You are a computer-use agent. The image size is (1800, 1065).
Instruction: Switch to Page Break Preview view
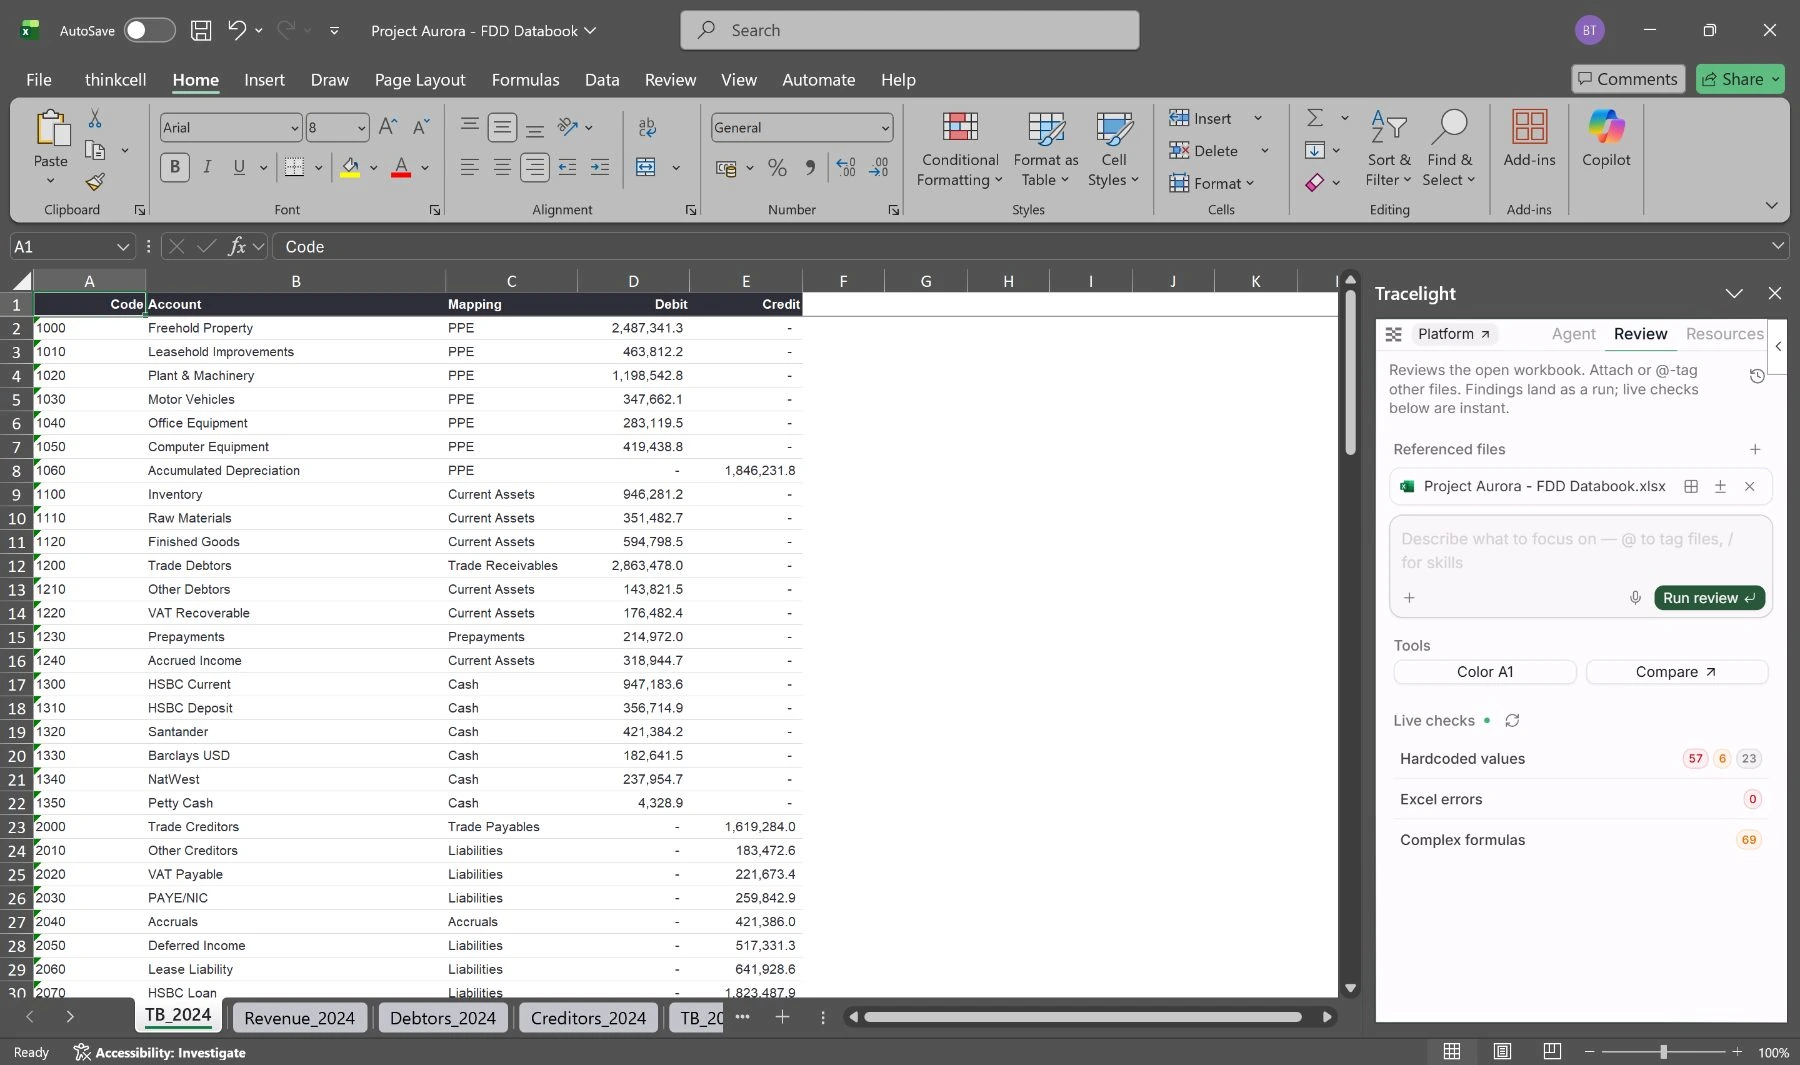click(x=1552, y=1052)
